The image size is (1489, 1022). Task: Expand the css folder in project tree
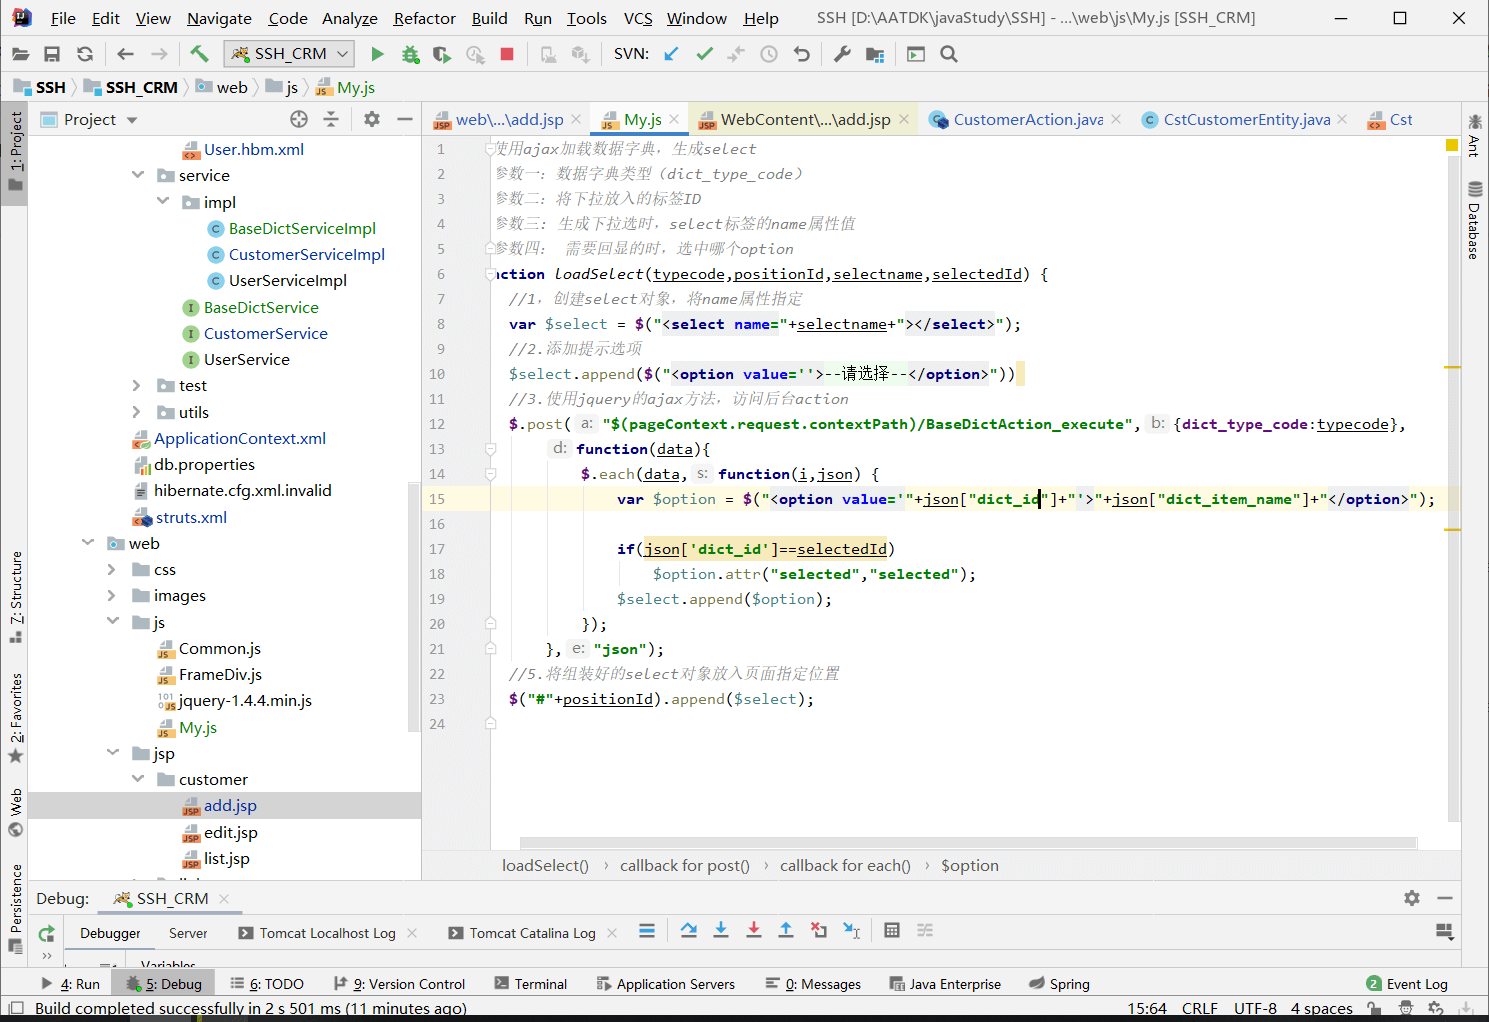tap(112, 569)
